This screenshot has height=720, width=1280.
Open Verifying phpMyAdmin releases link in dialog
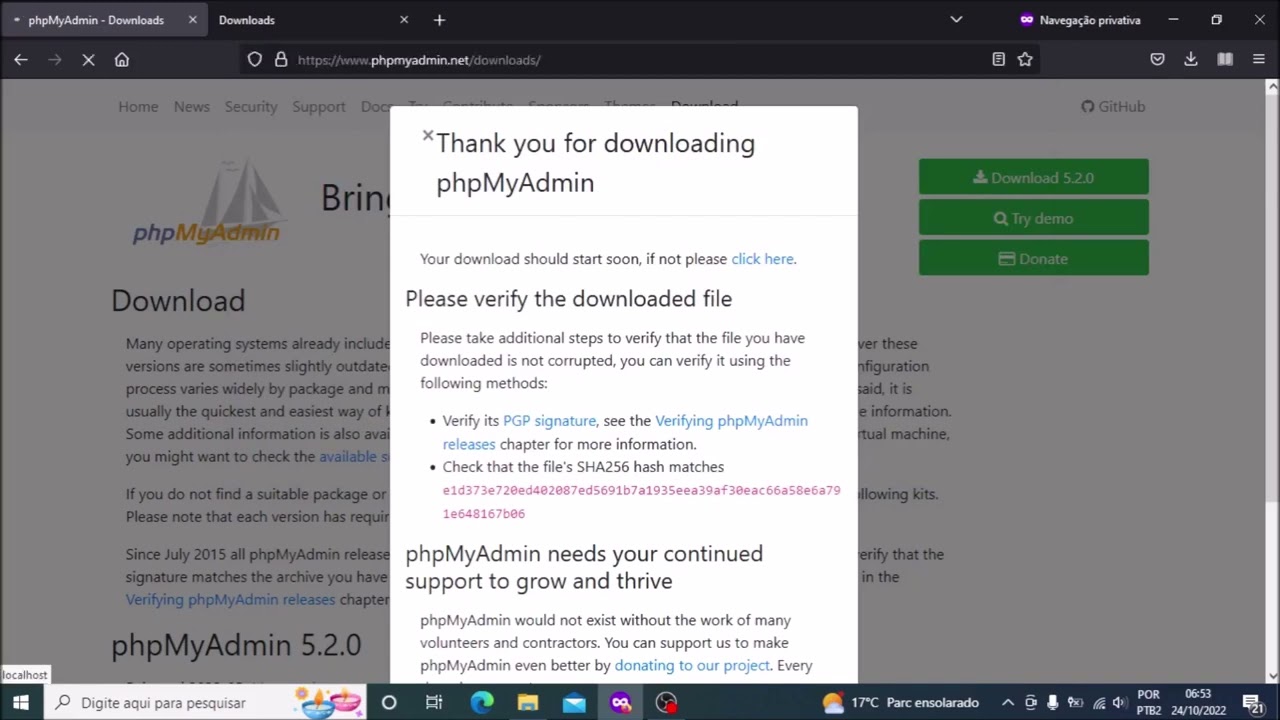click(x=625, y=432)
